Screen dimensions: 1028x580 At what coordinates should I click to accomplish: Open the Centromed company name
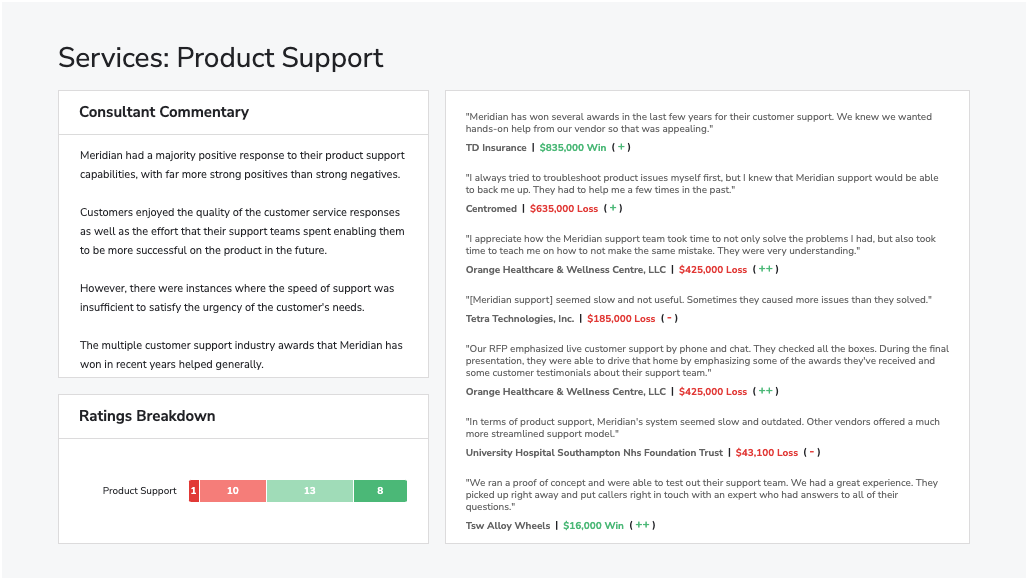click(x=491, y=209)
